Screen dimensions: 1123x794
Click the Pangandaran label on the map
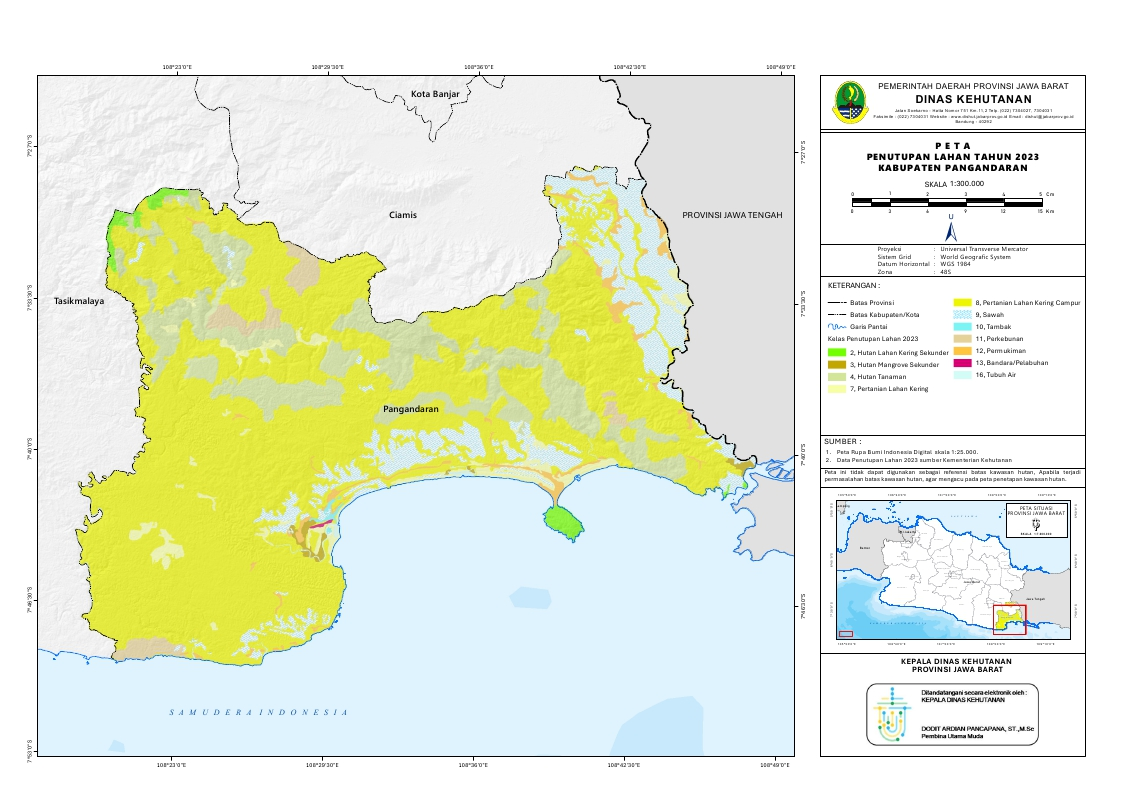pos(413,410)
